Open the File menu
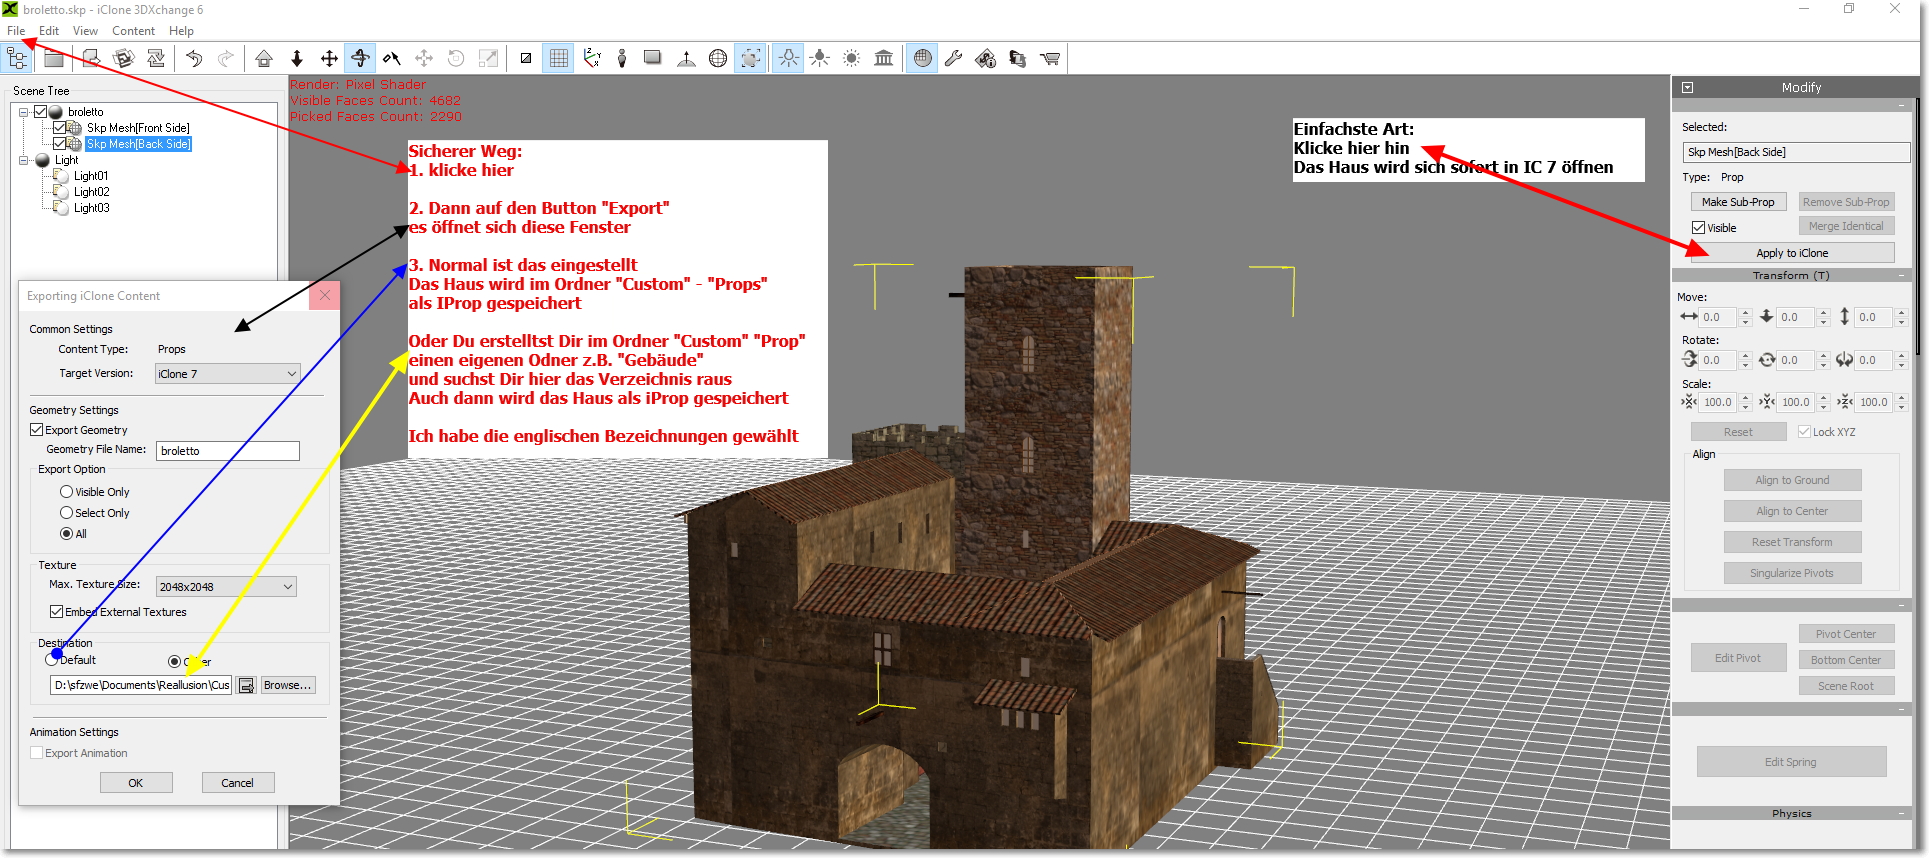 (17, 31)
